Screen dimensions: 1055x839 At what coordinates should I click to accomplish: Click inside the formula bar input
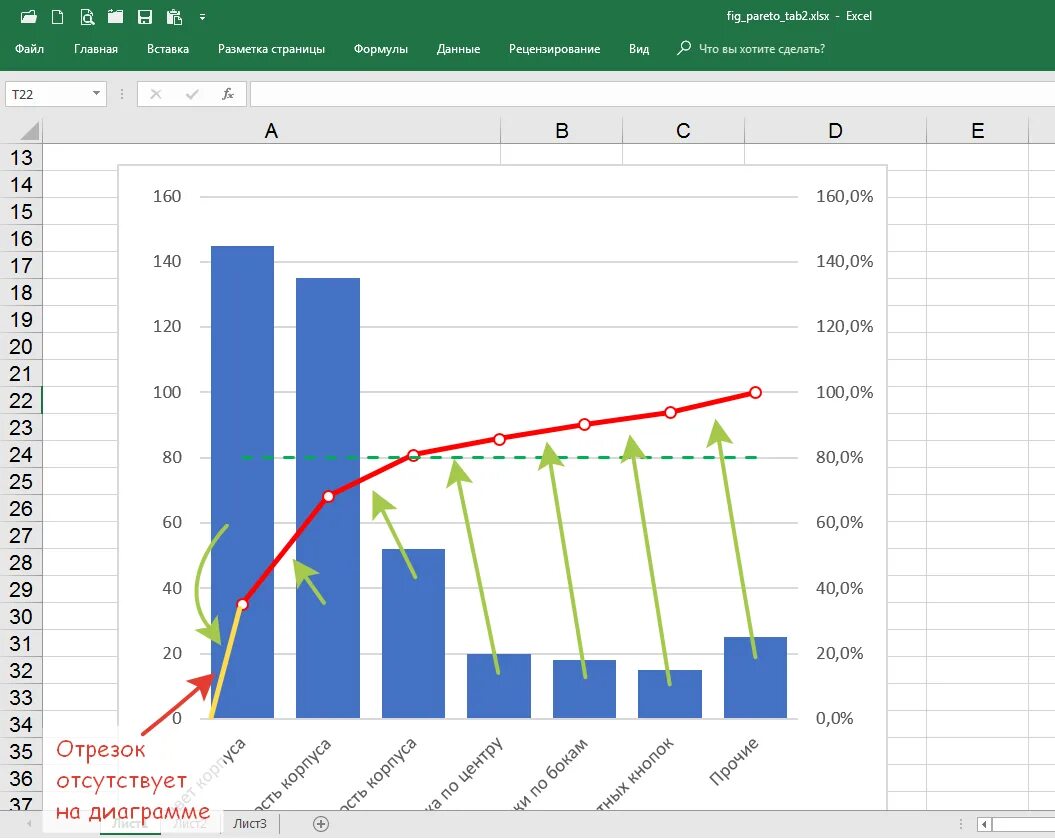[x=652, y=94]
